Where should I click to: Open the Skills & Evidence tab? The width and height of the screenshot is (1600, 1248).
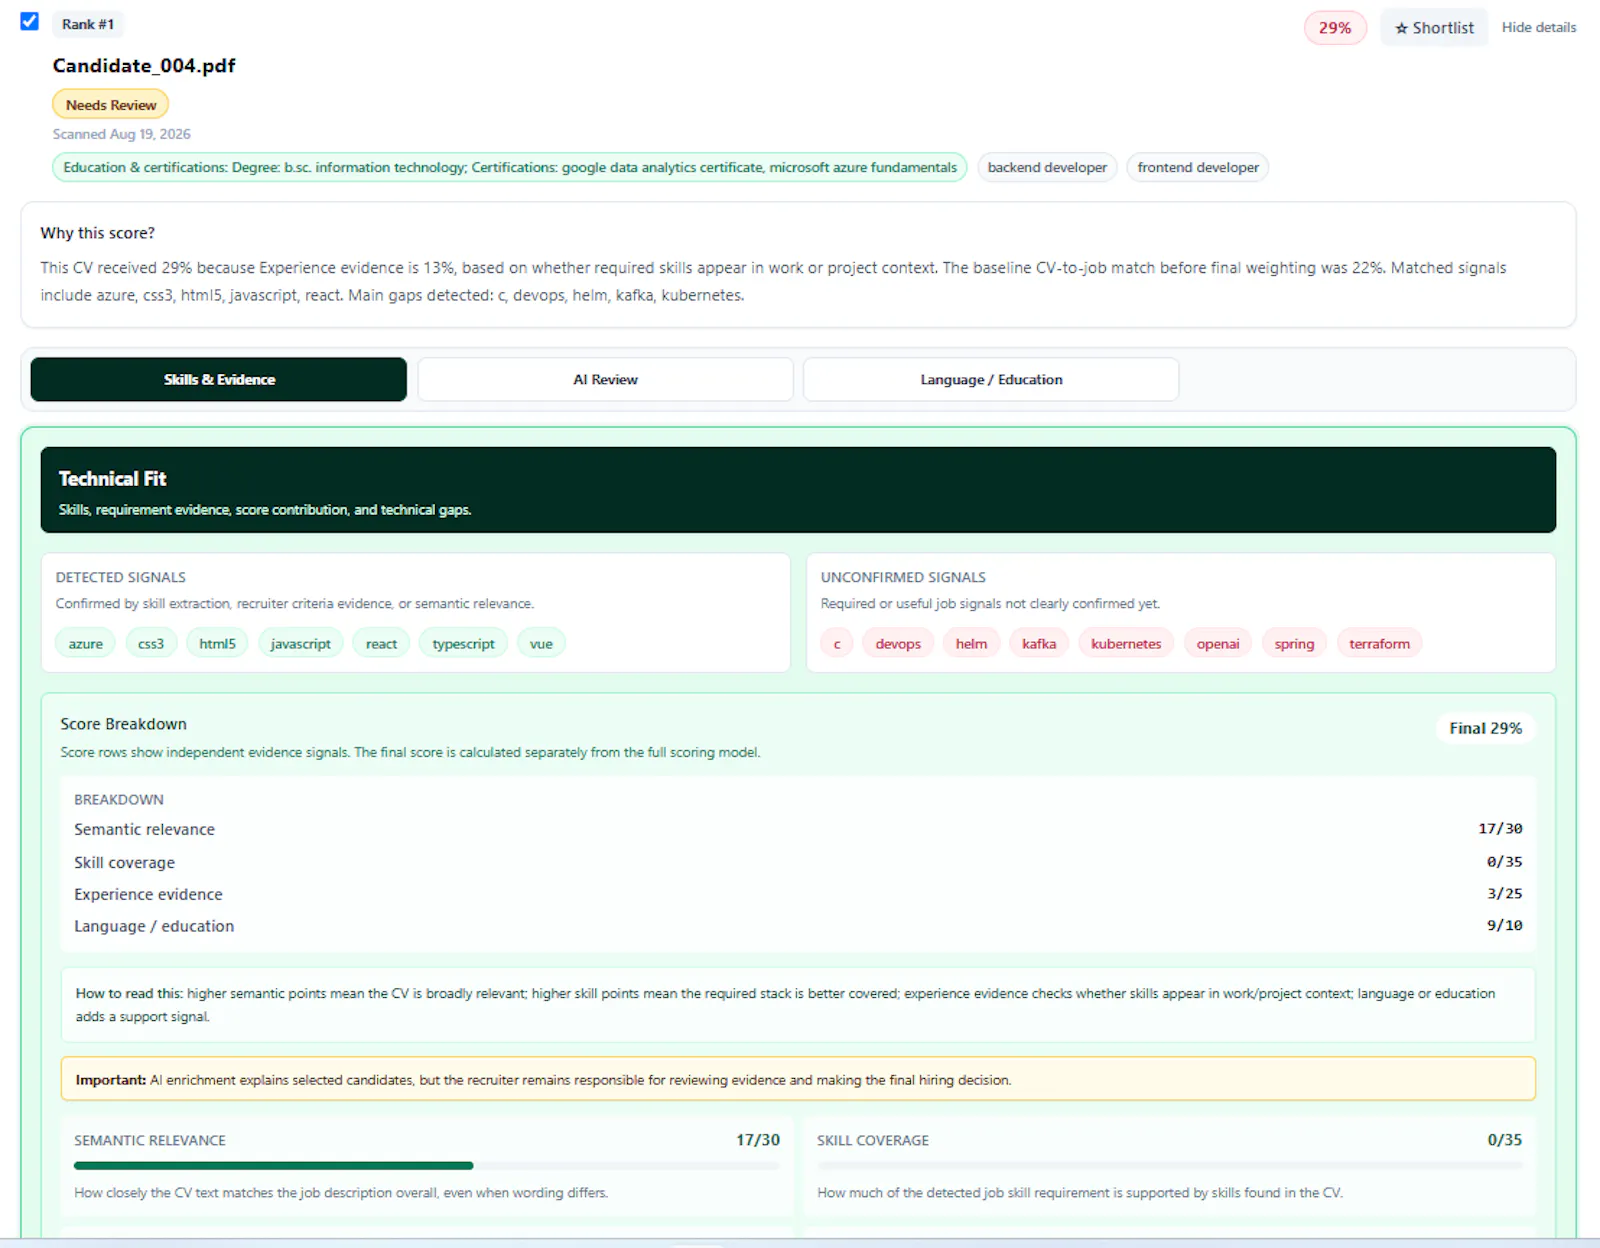[219, 380]
